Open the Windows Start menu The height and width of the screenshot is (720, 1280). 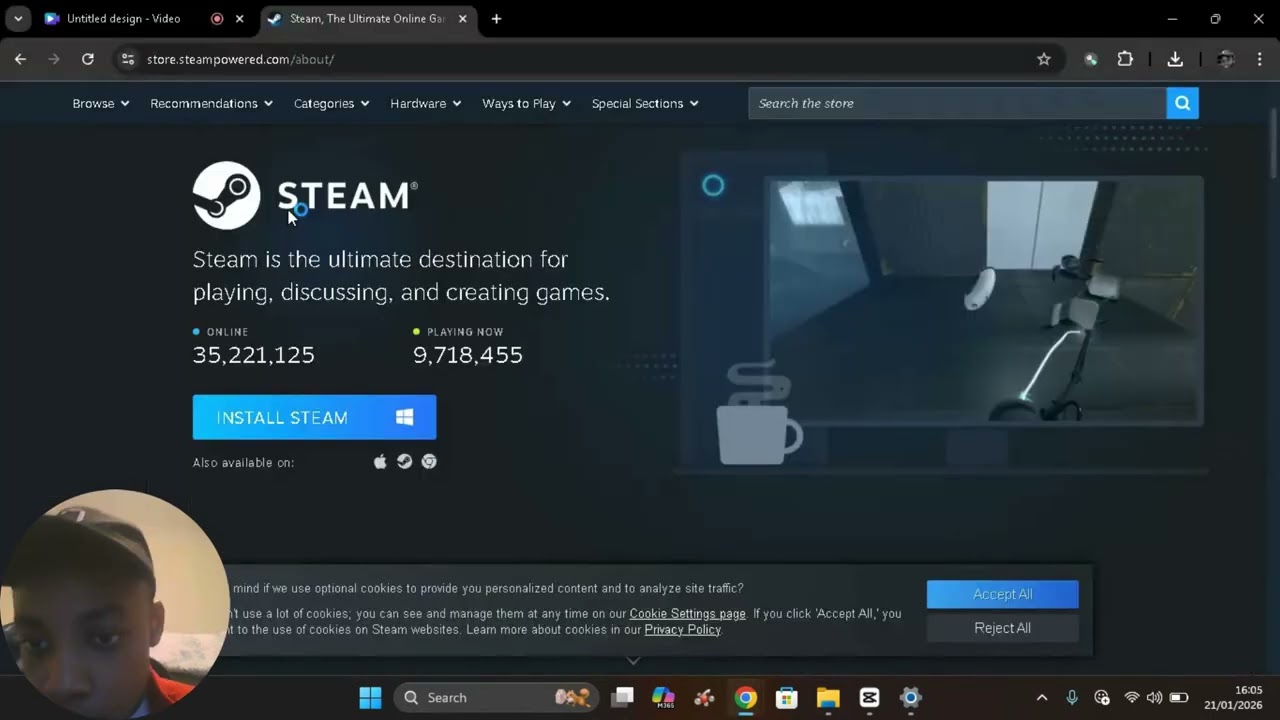point(370,698)
